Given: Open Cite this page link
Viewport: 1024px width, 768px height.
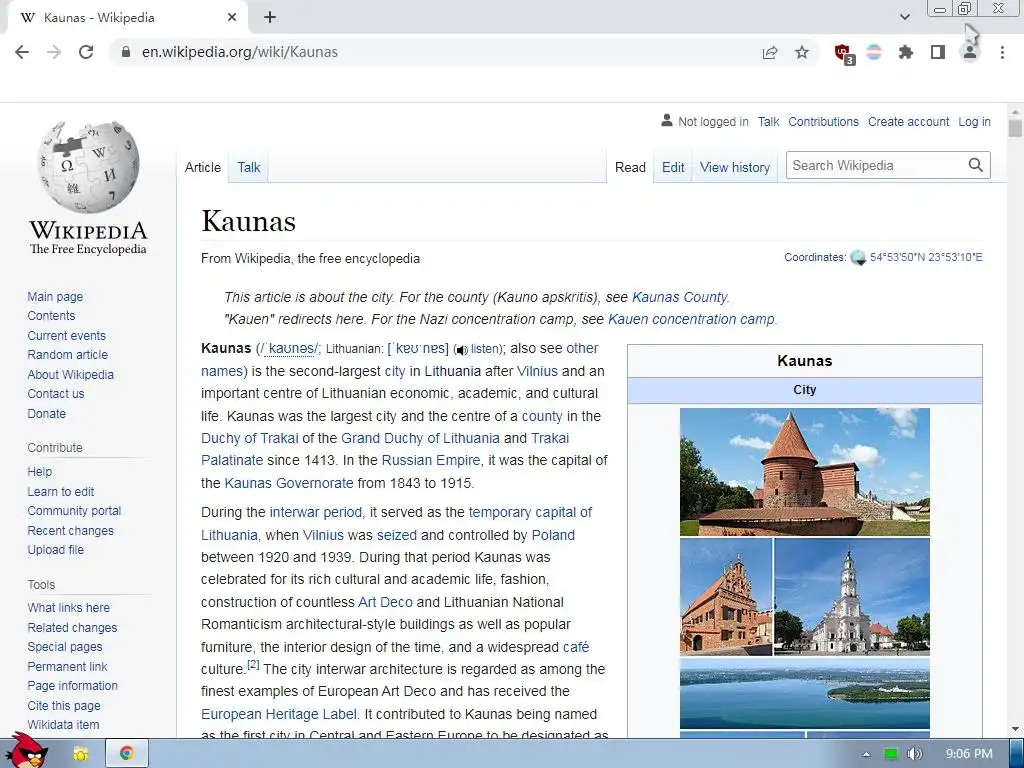Looking at the screenshot, I should pos(64,705).
